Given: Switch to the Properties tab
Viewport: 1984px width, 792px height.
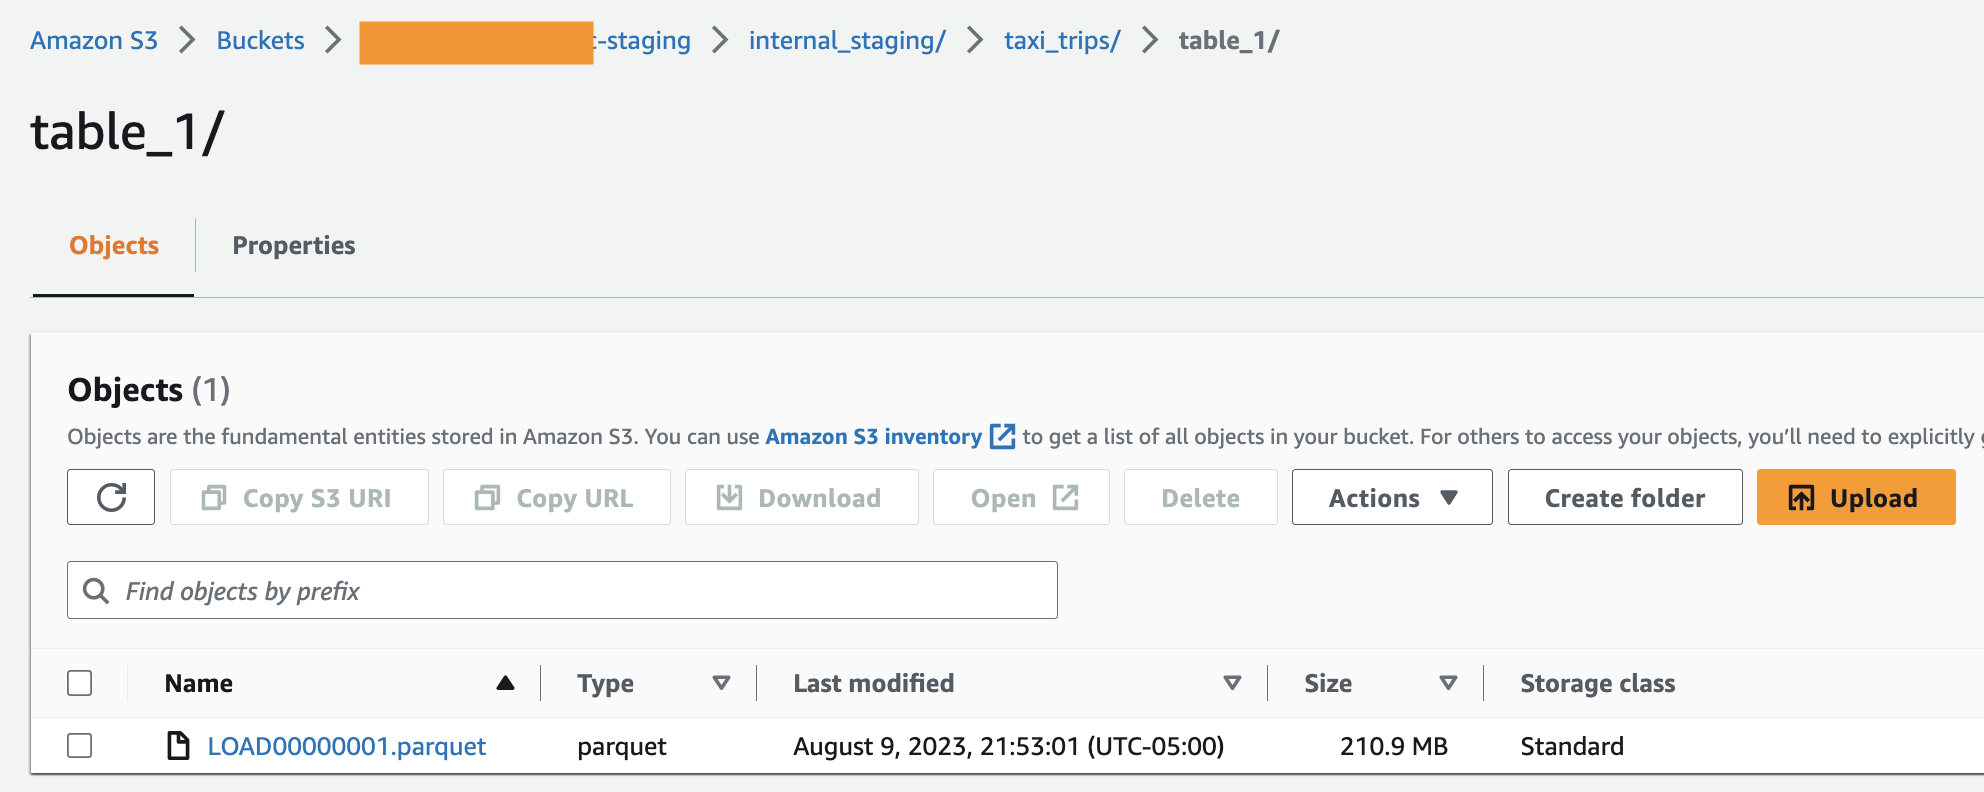Looking at the screenshot, I should click(294, 246).
